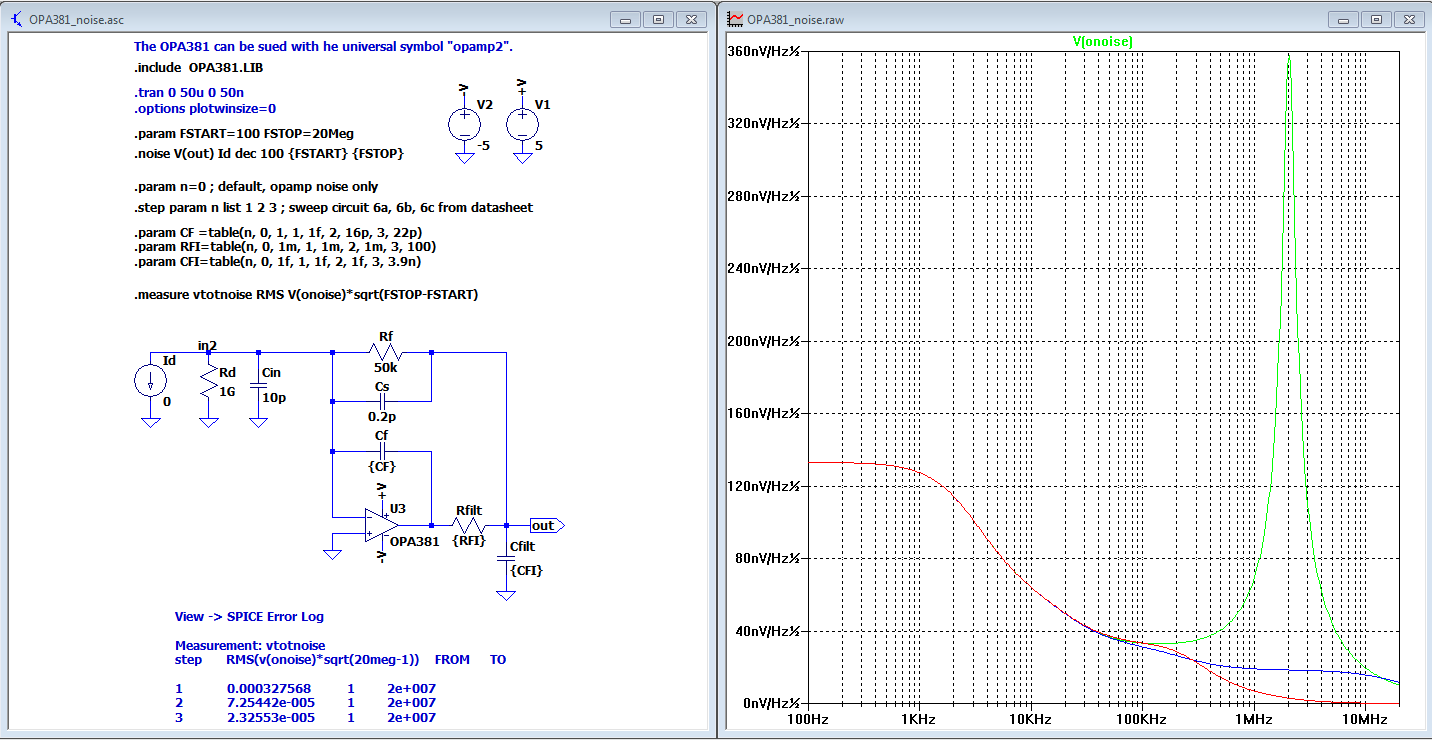Select the Rd resistor symbol
This screenshot has height=740, width=1432.
[209, 380]
